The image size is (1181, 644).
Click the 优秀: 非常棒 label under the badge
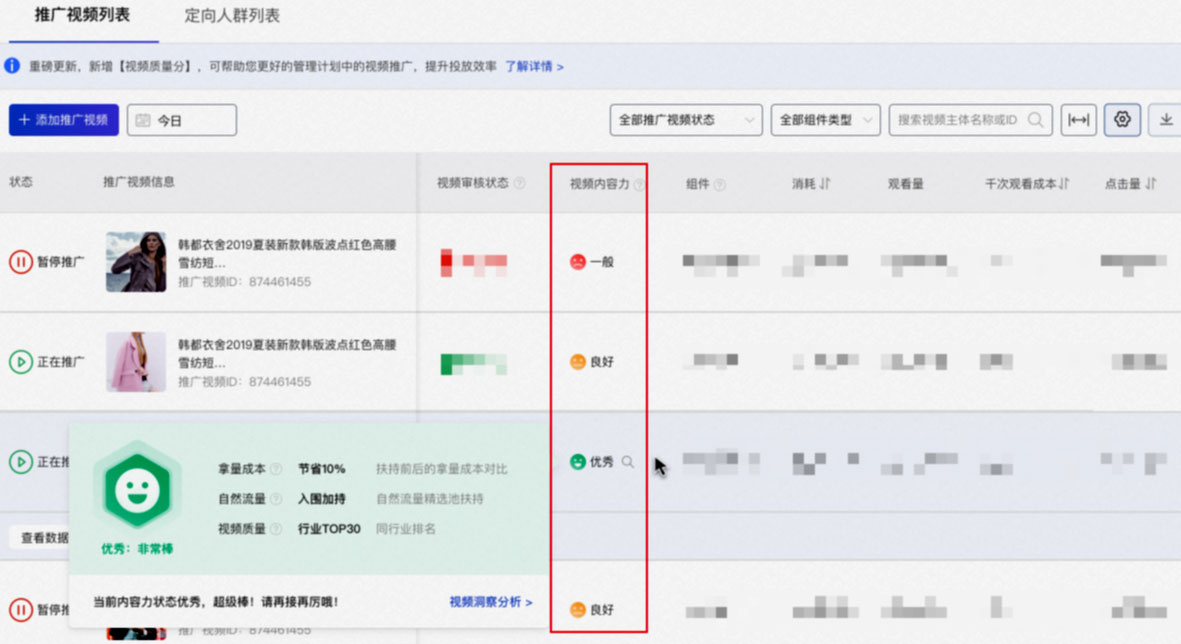137,548
